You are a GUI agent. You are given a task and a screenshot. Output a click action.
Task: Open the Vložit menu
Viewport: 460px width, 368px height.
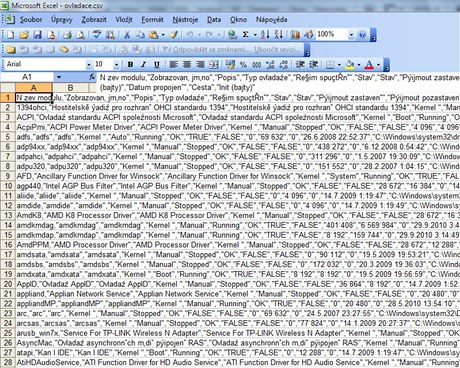point(124,20)
